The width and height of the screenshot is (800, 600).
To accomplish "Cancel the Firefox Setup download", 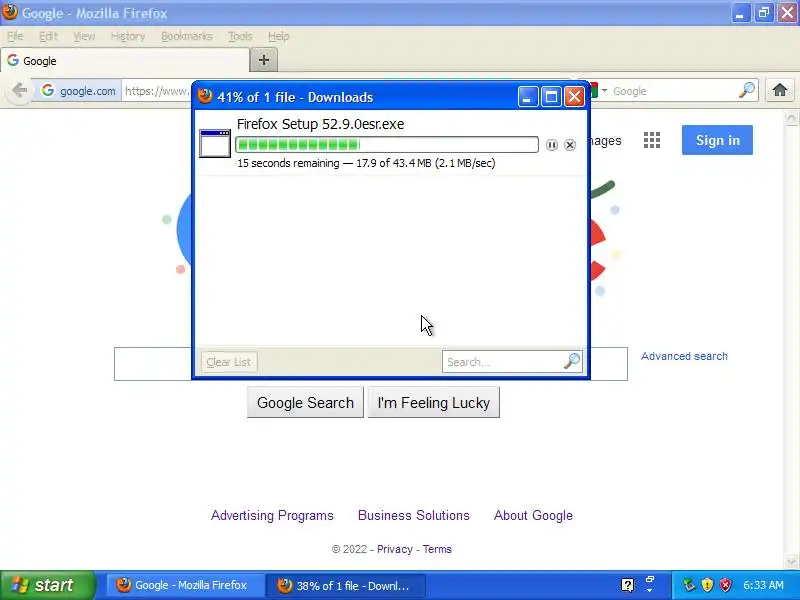I will [570, 145].
